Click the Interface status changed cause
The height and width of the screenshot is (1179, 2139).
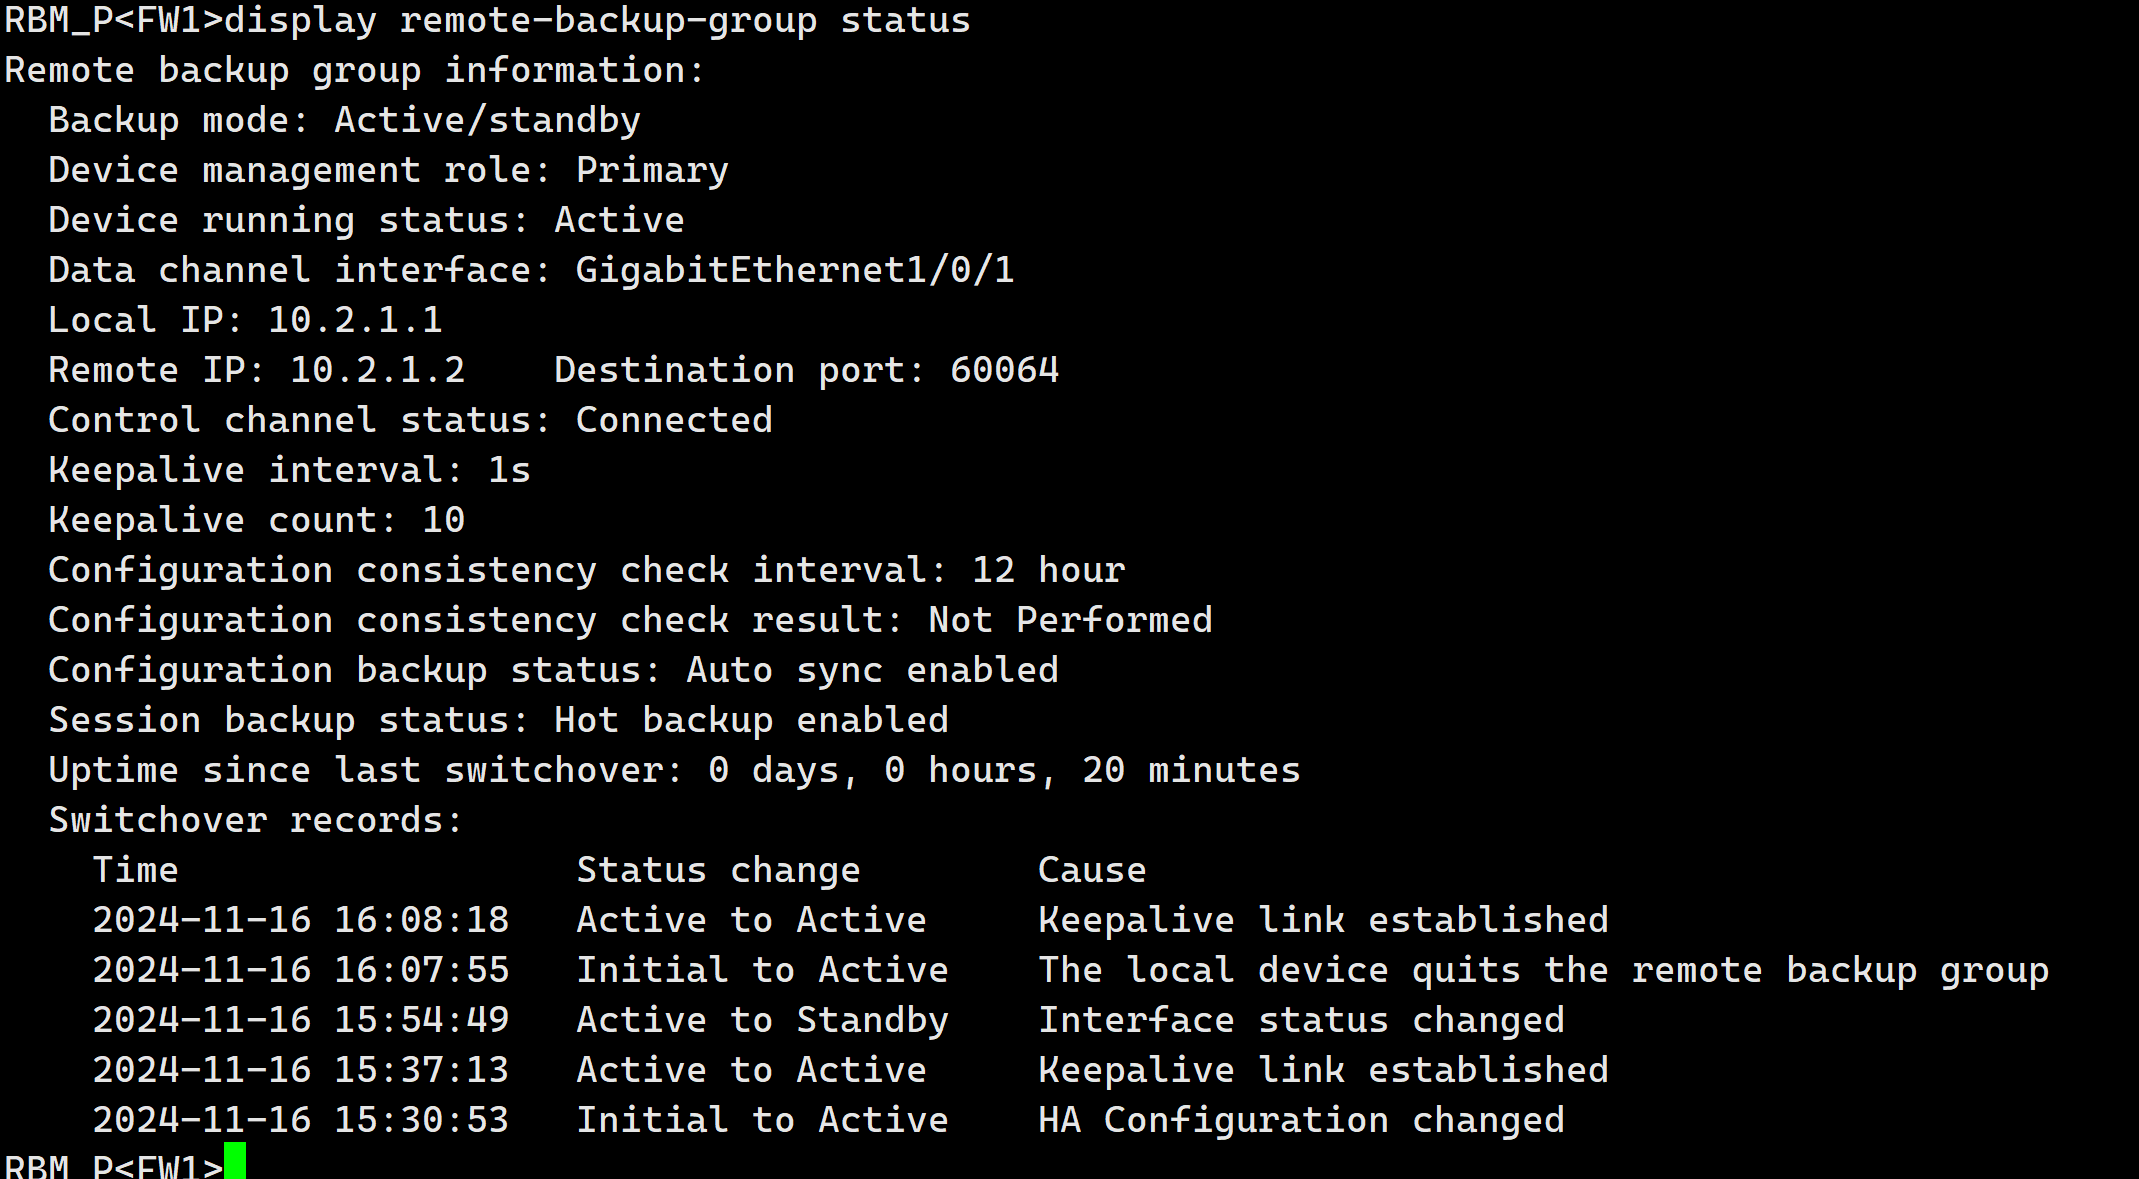1301,1021
